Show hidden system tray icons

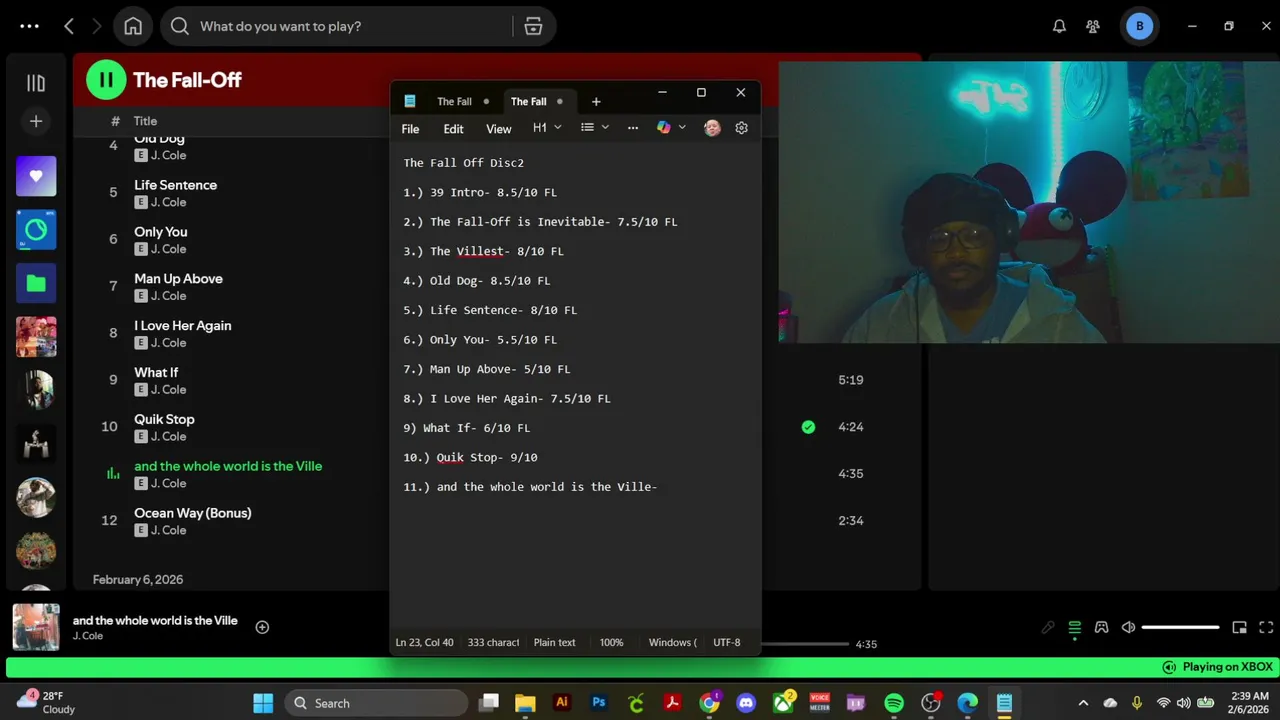point(1083,703)
